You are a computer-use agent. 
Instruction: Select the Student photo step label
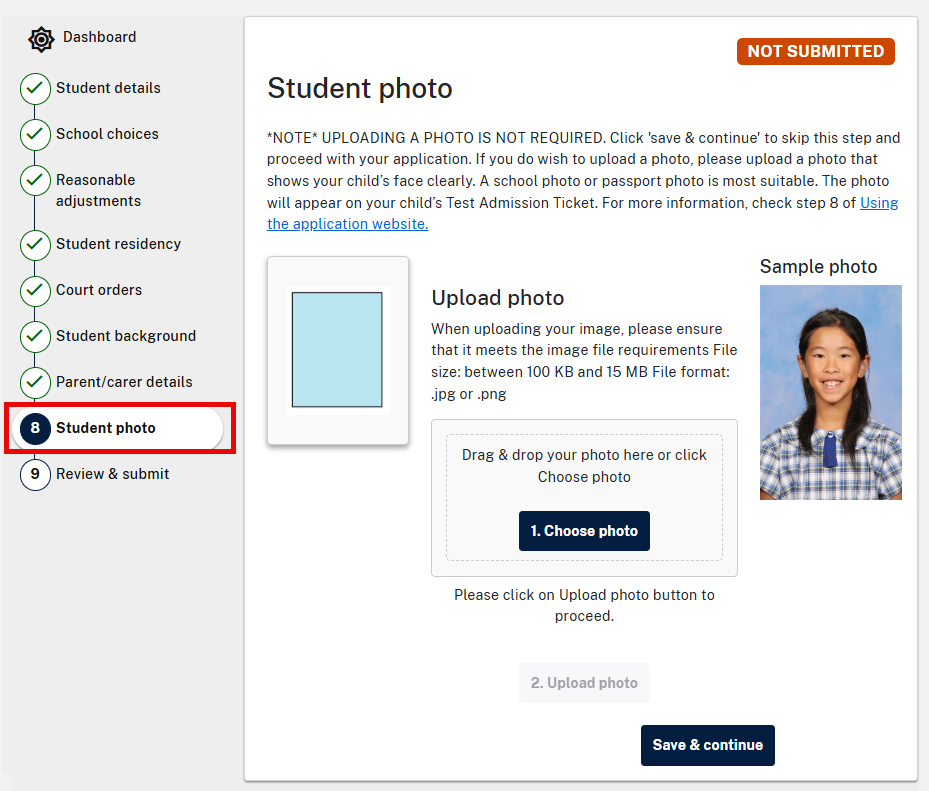(x=105, y=428)
